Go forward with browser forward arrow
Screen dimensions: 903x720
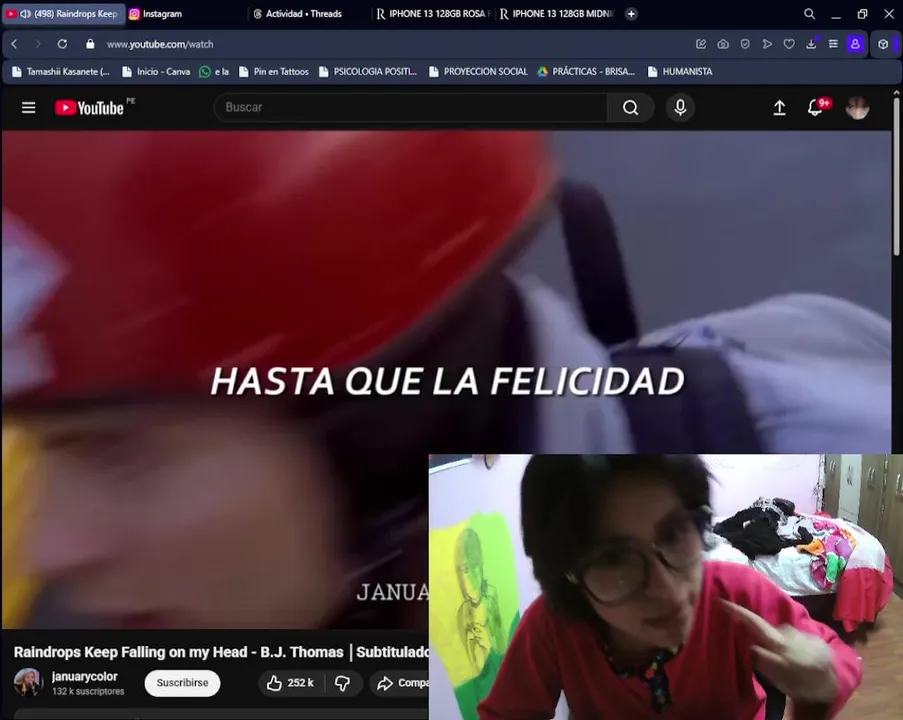(x=38, y=44)
